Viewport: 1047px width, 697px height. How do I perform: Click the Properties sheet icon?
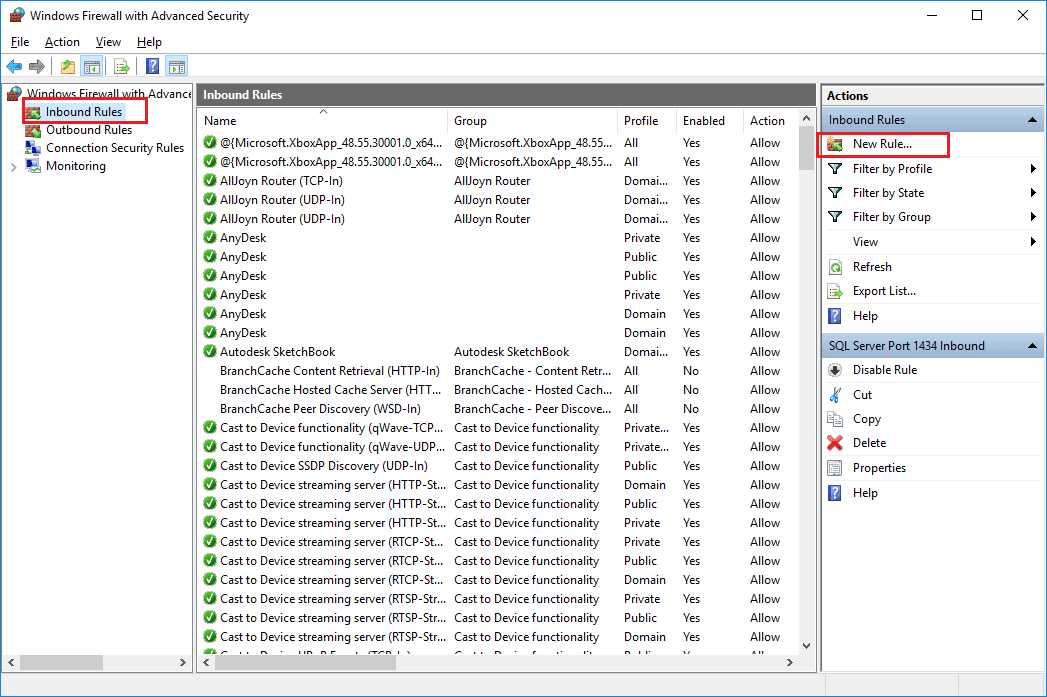(835, 468)
